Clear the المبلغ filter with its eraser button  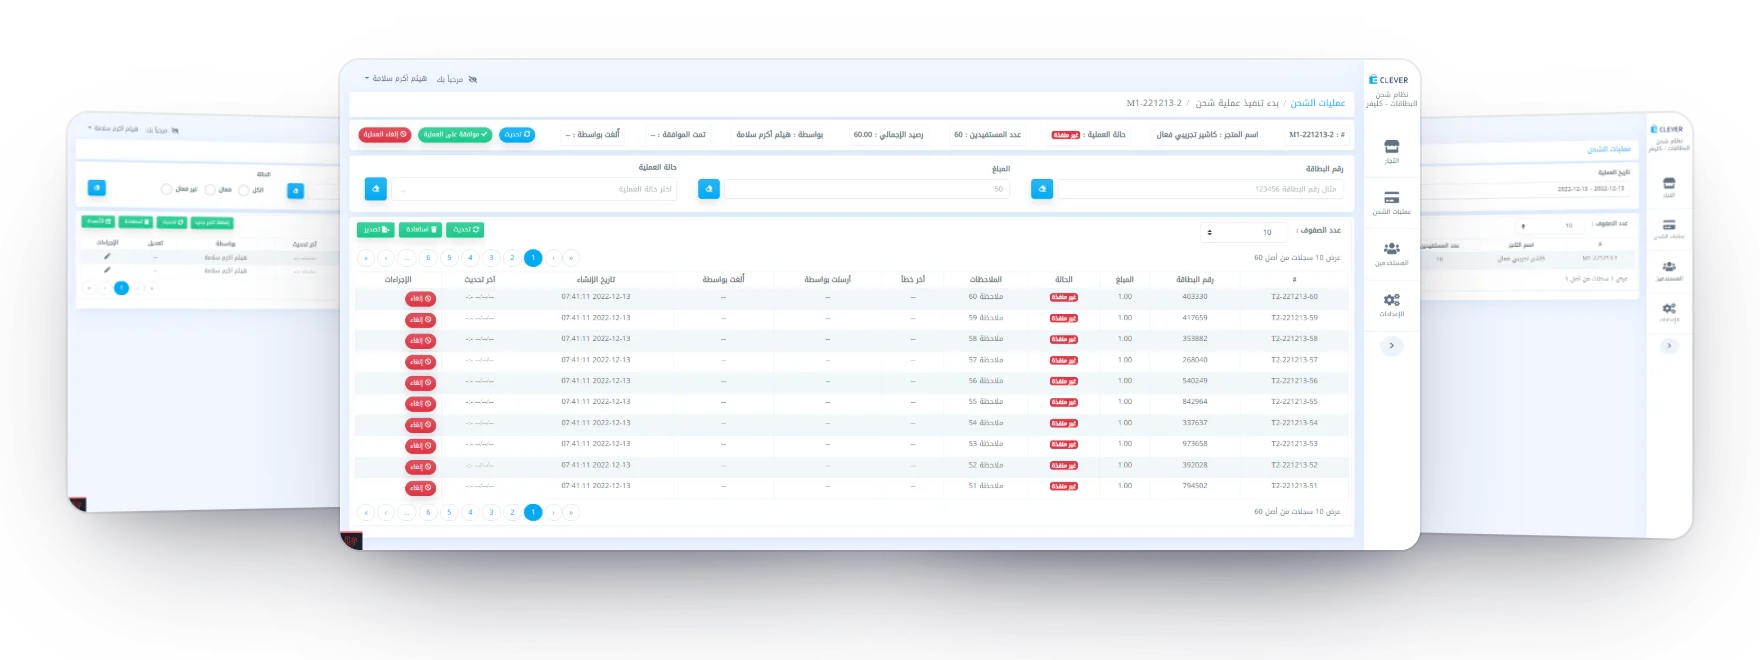[709, 188]
